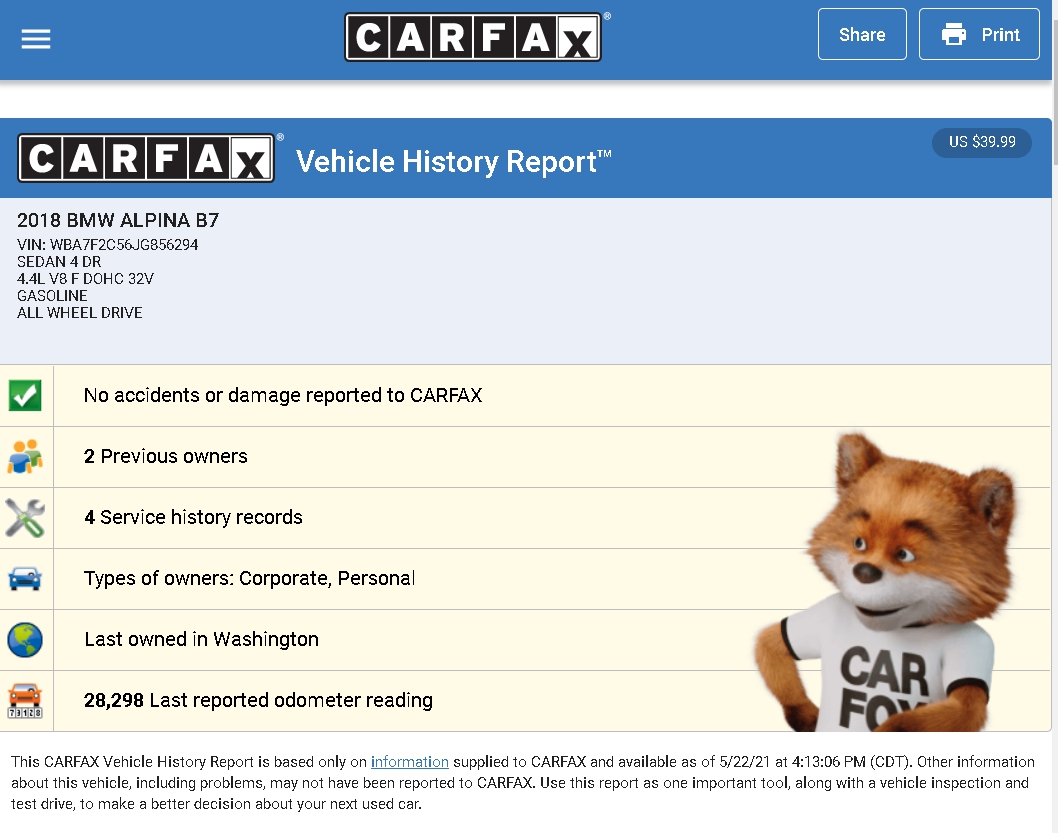Select 'Last owned in Washington' row
Image resolution: width=1058 pixels, height=833 pixels.
(526, 640)
